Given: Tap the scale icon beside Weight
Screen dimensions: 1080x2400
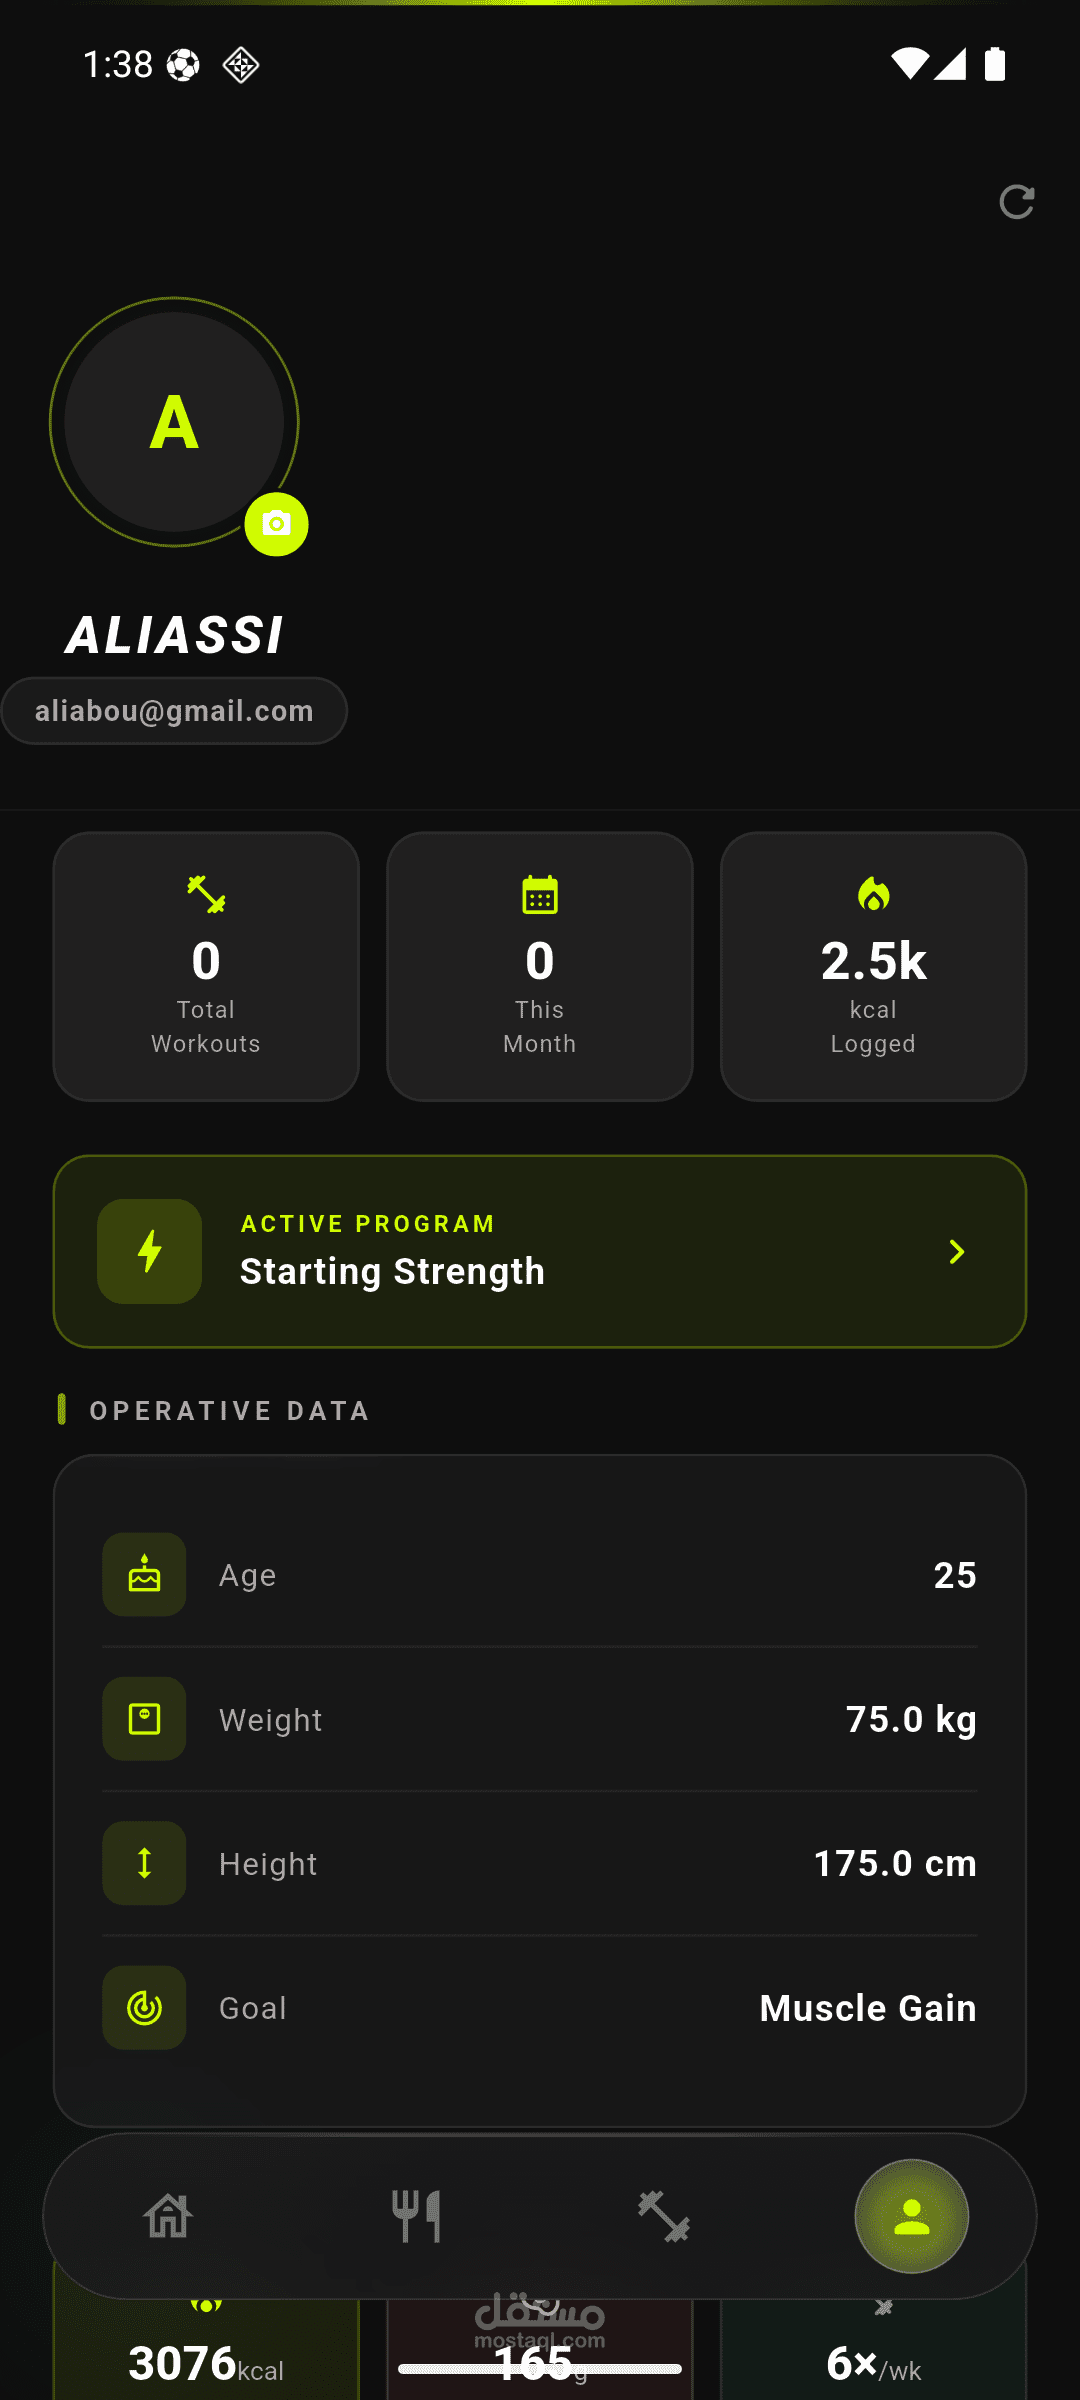Looking at the screenshot, I should click(144, 1719).
